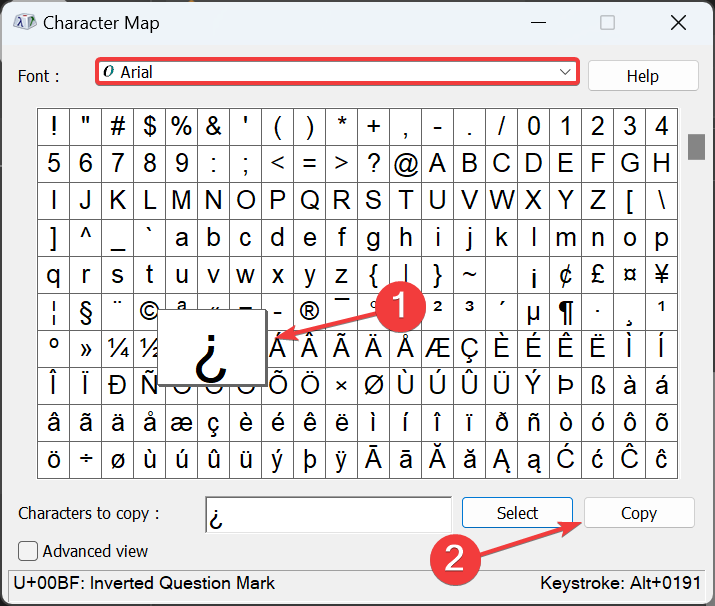Select the at sign @ character

(405, 164)
